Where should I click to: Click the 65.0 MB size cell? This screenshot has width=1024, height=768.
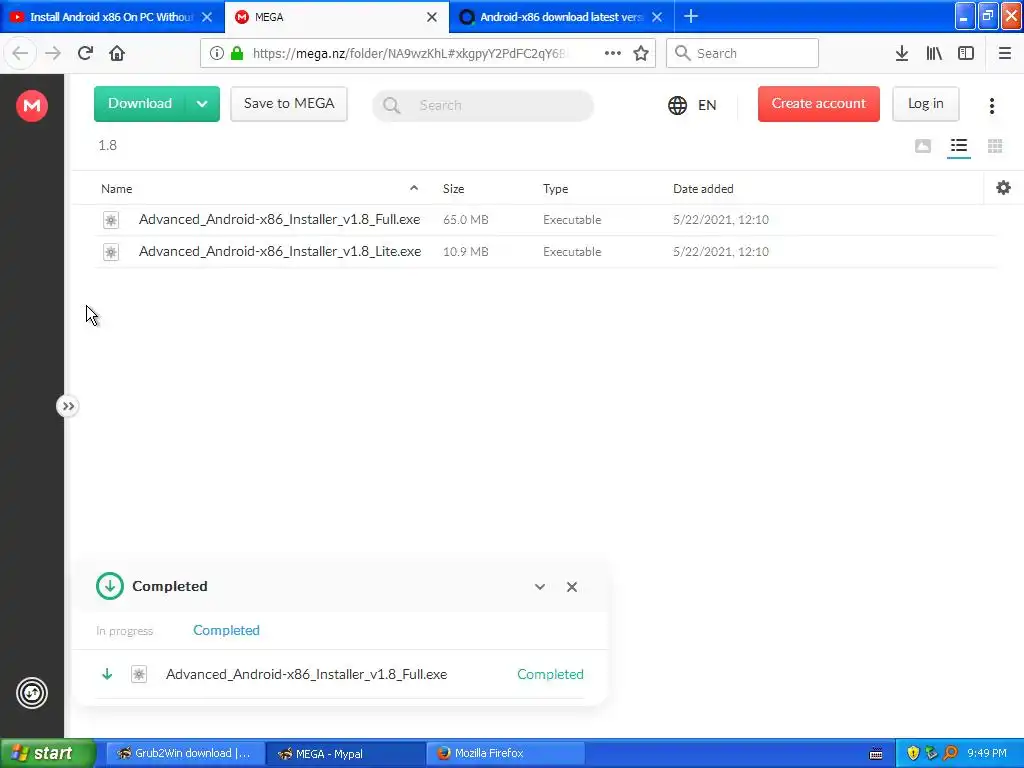pyautogui.click(x=466, y=220)
